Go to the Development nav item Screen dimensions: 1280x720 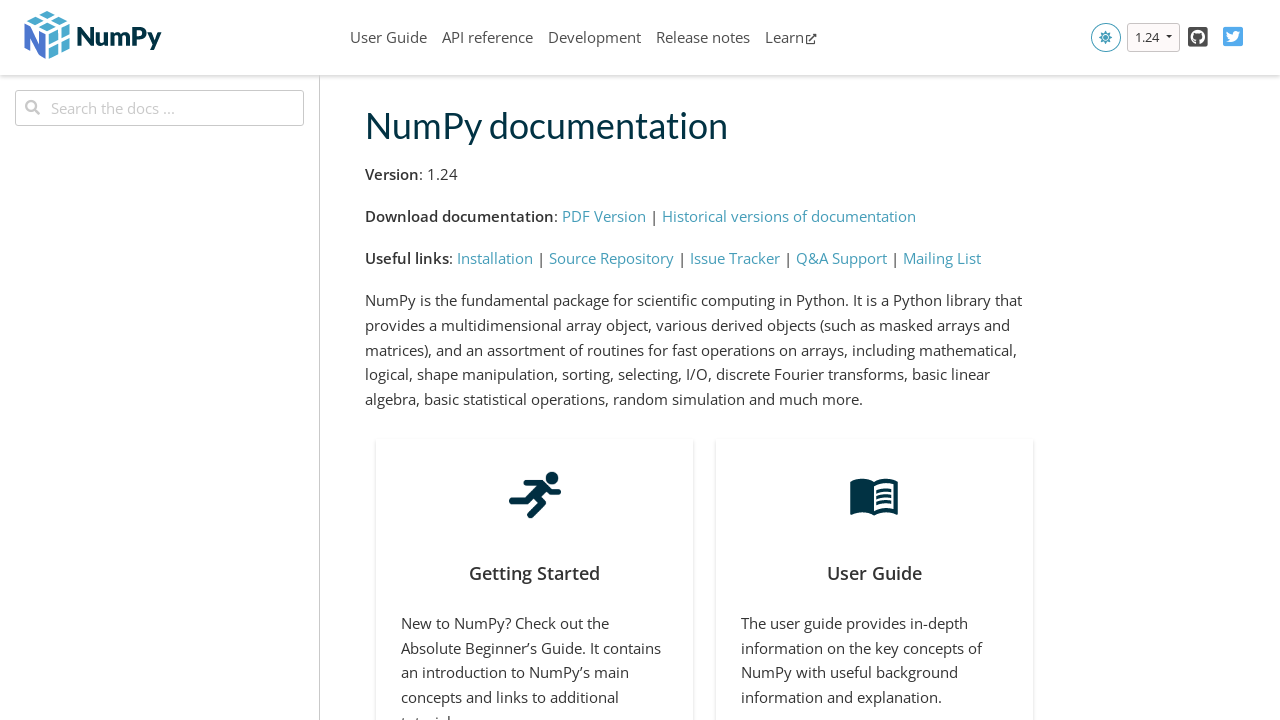[x=594, y=37]
